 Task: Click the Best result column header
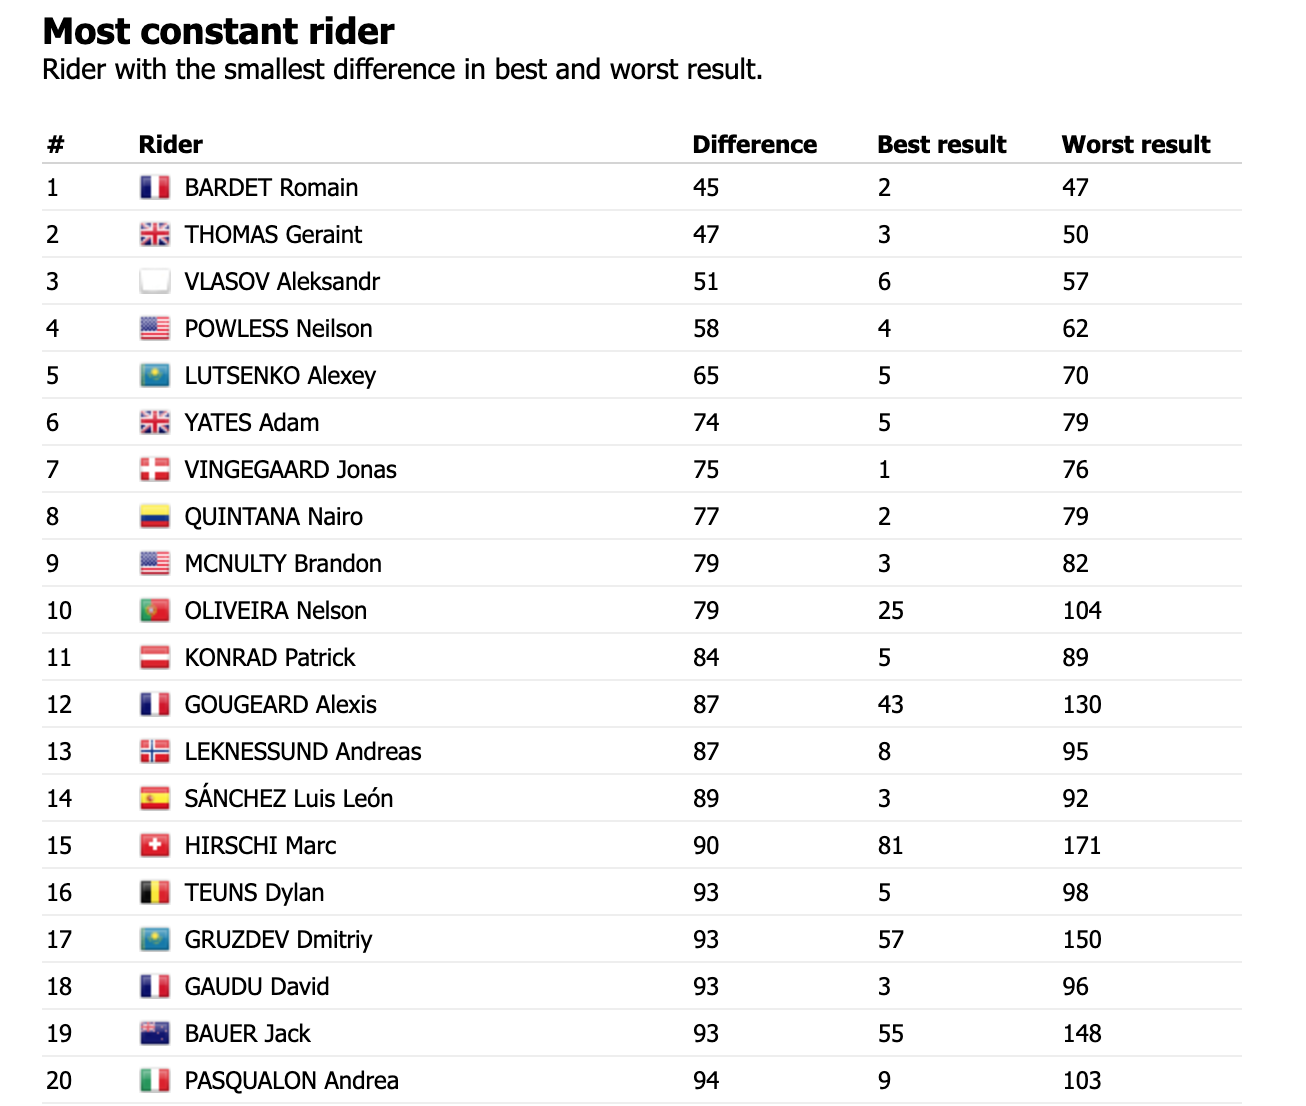click(941, 144)
